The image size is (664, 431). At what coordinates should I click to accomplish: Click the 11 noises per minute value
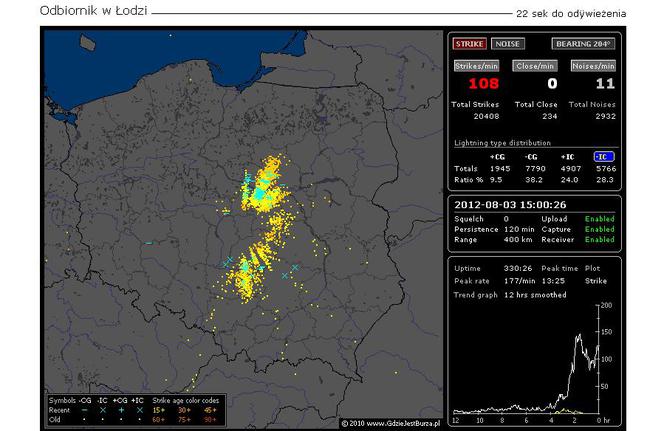(x=605, y=83)
